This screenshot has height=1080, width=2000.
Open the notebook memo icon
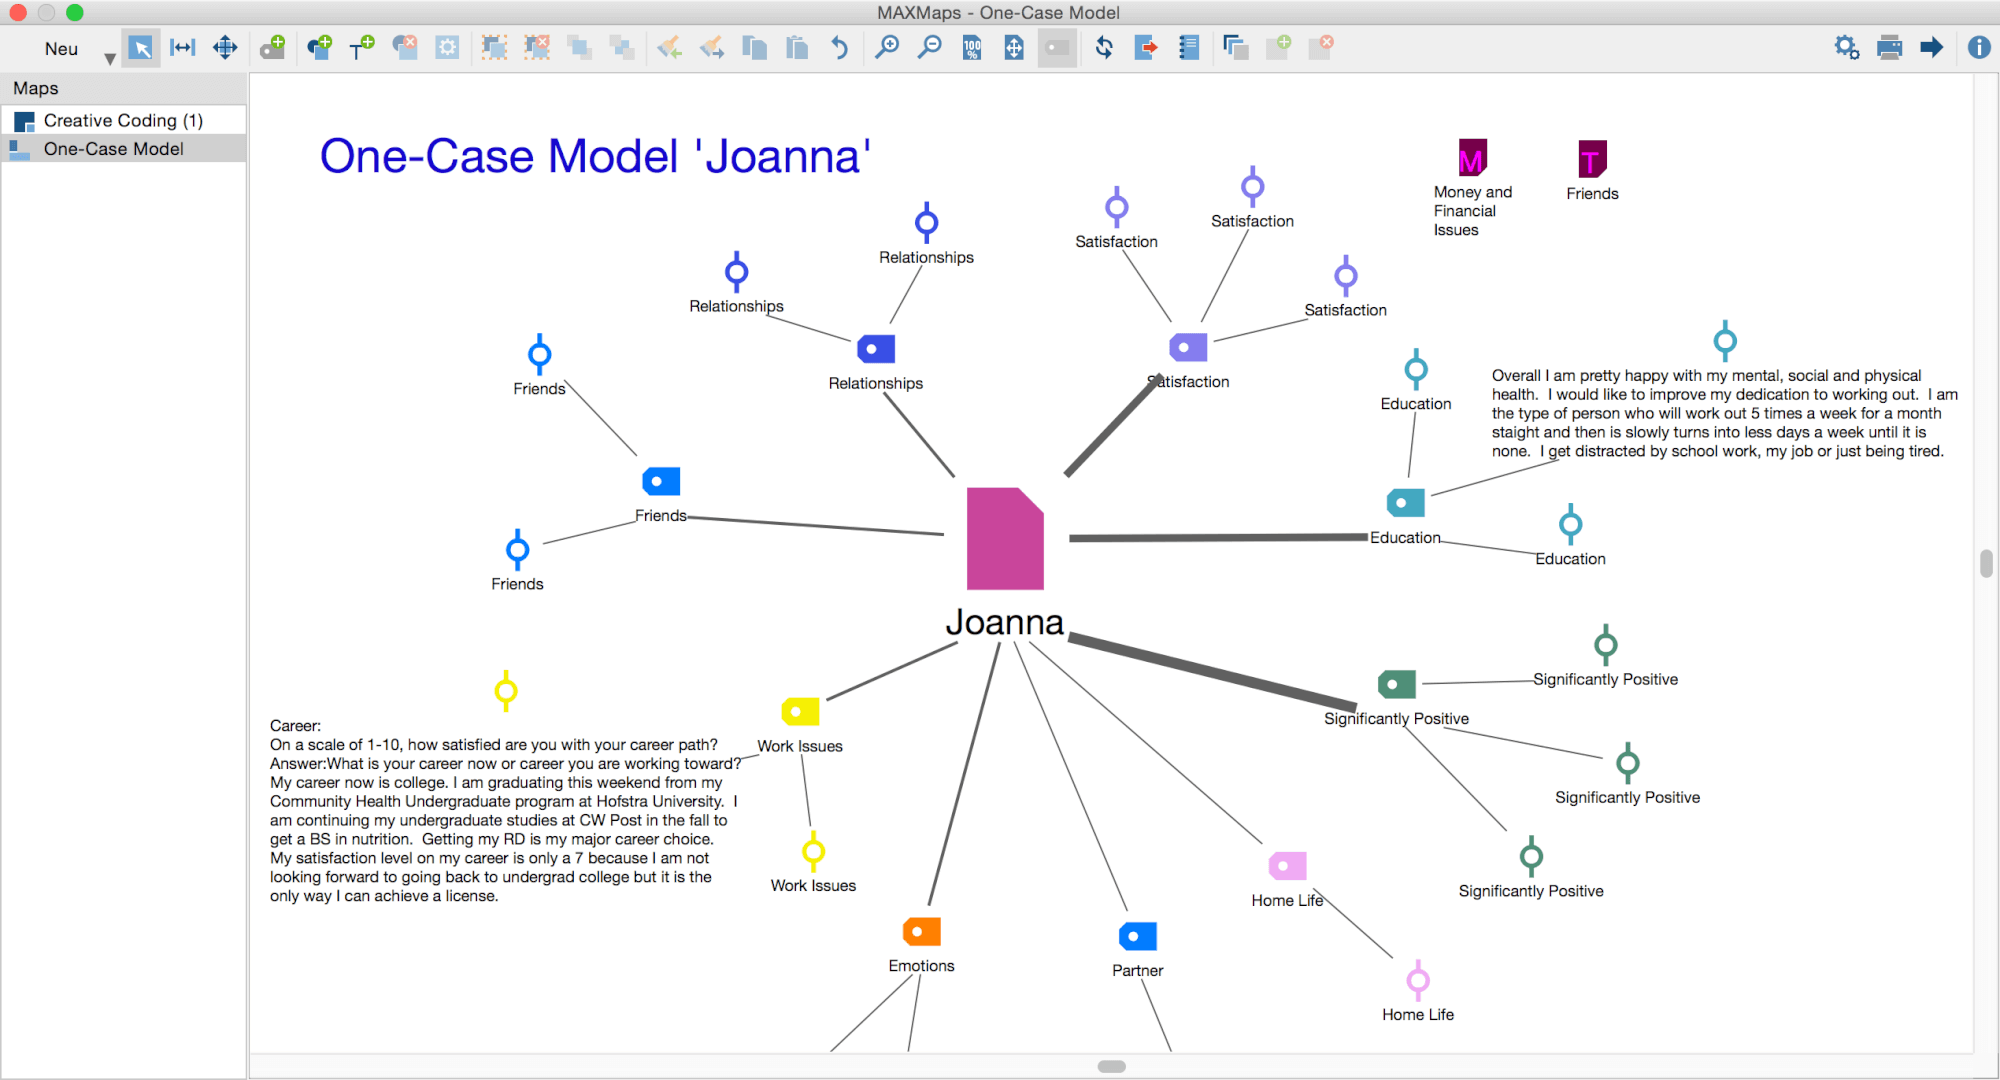coord(1188,47)
